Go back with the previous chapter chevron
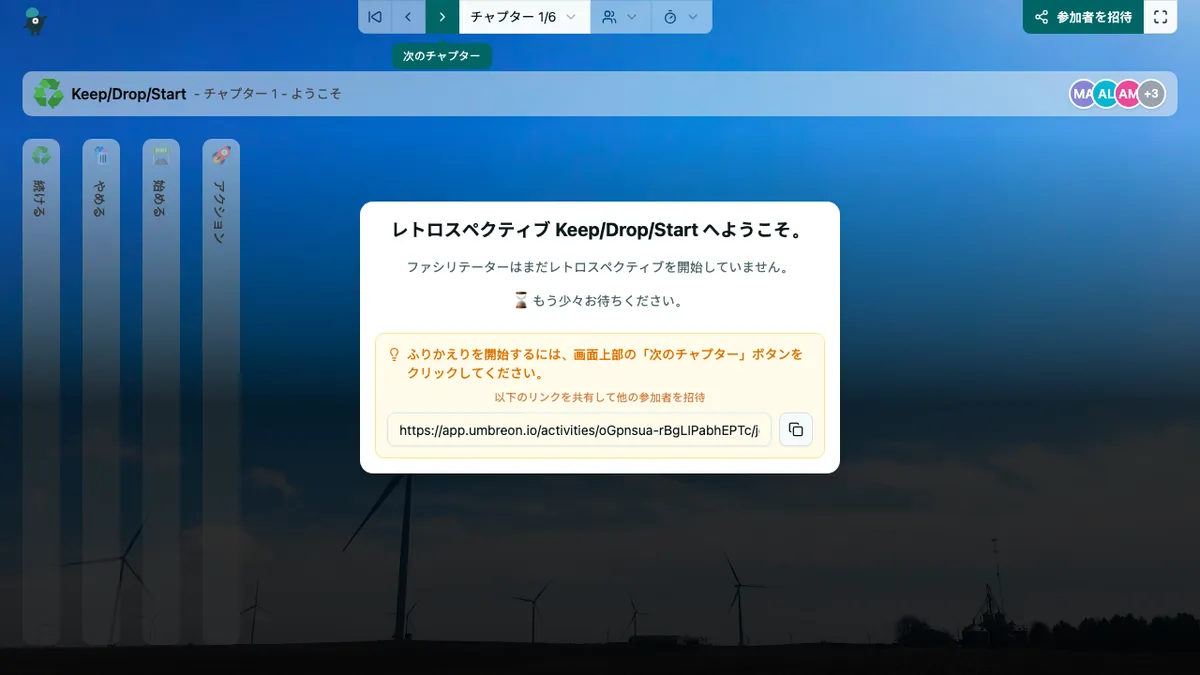 406,16
